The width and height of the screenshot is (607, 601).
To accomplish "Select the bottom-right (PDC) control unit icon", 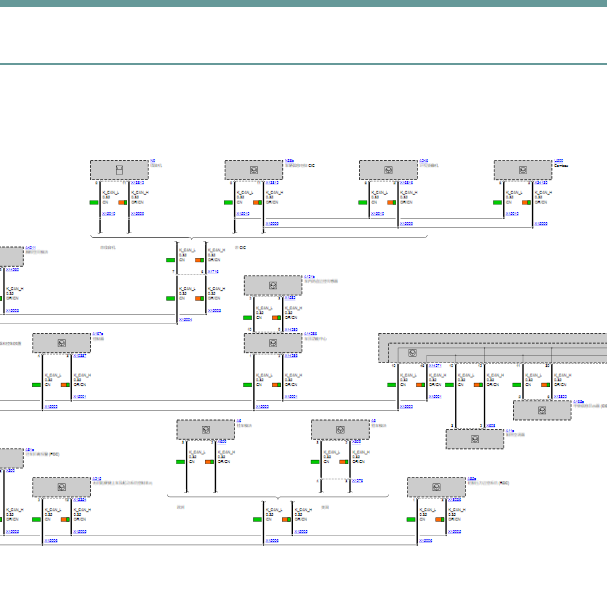I will [x=436, y=487].
